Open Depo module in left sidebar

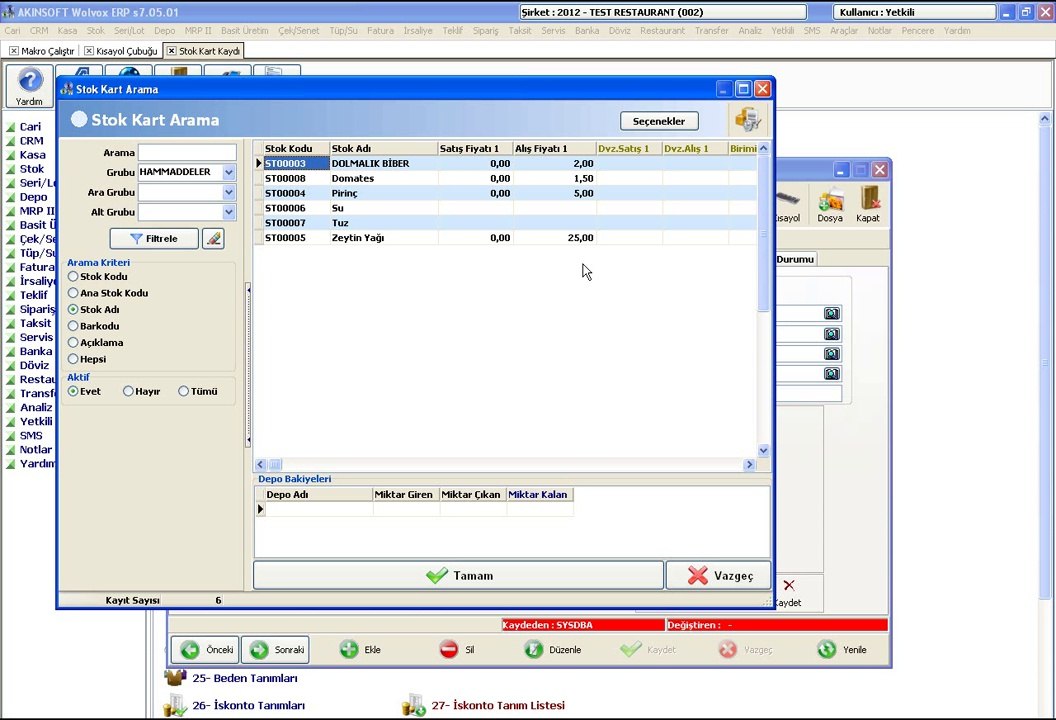coord(33,197)
